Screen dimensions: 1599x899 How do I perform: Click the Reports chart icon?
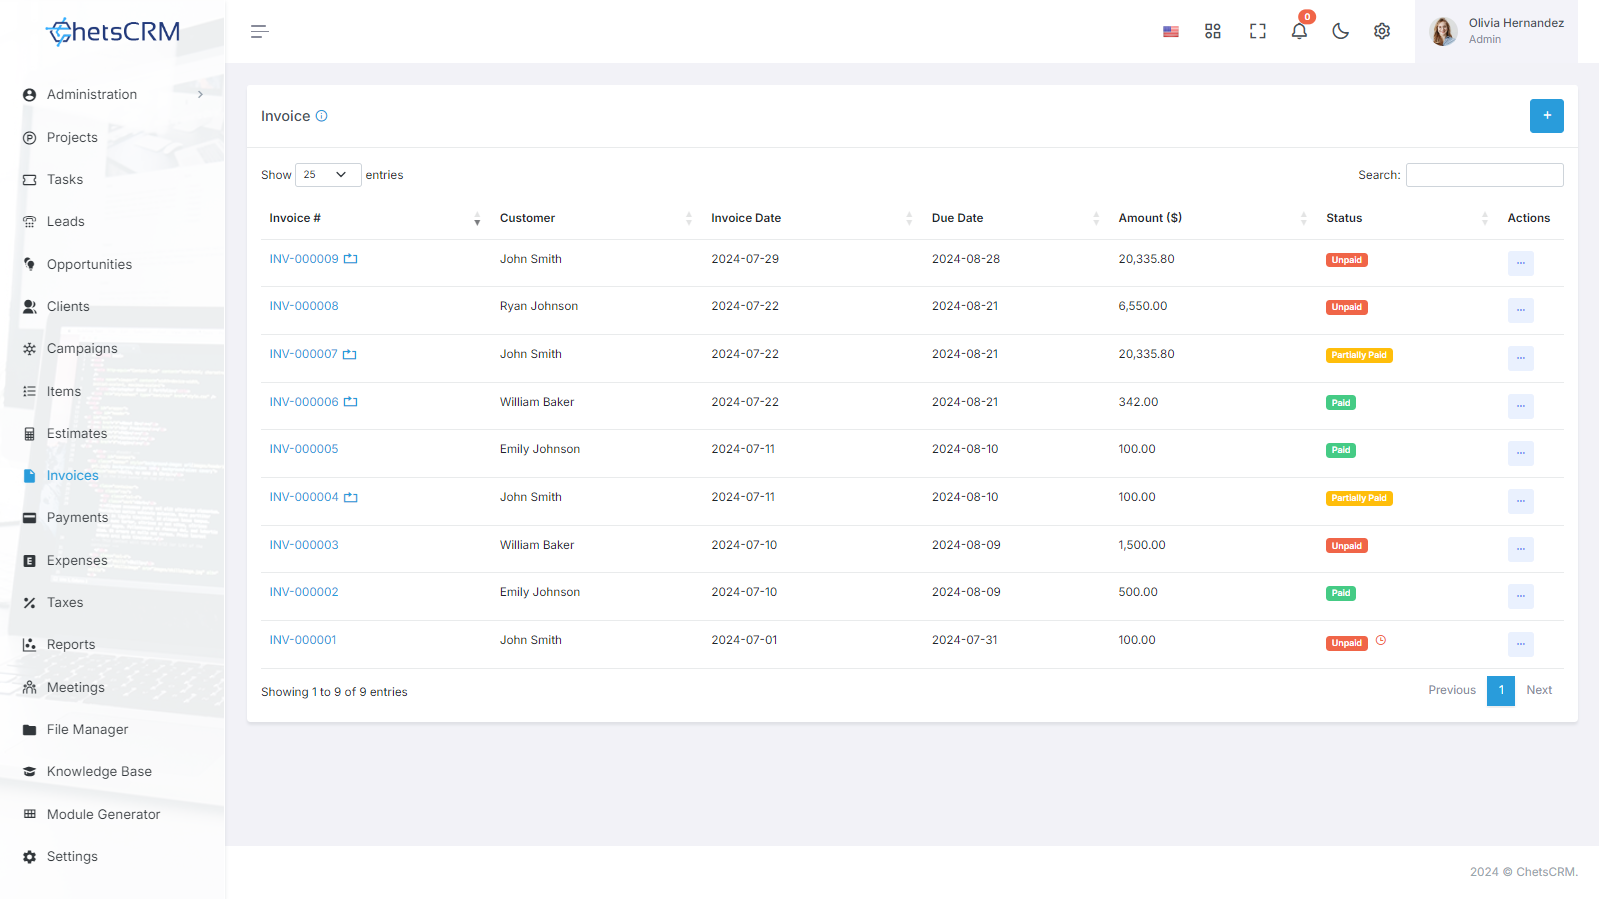(30, 645)
